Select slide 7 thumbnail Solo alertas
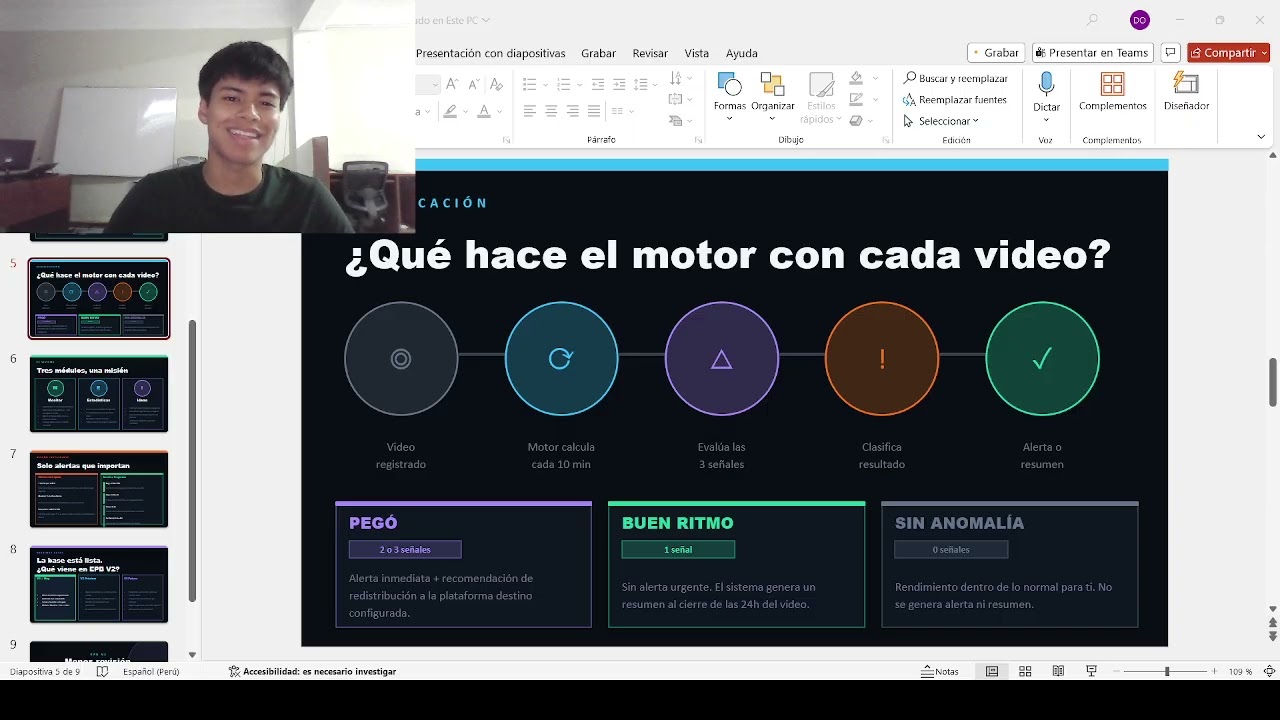 pyautogui.click(x=99, y=489)
